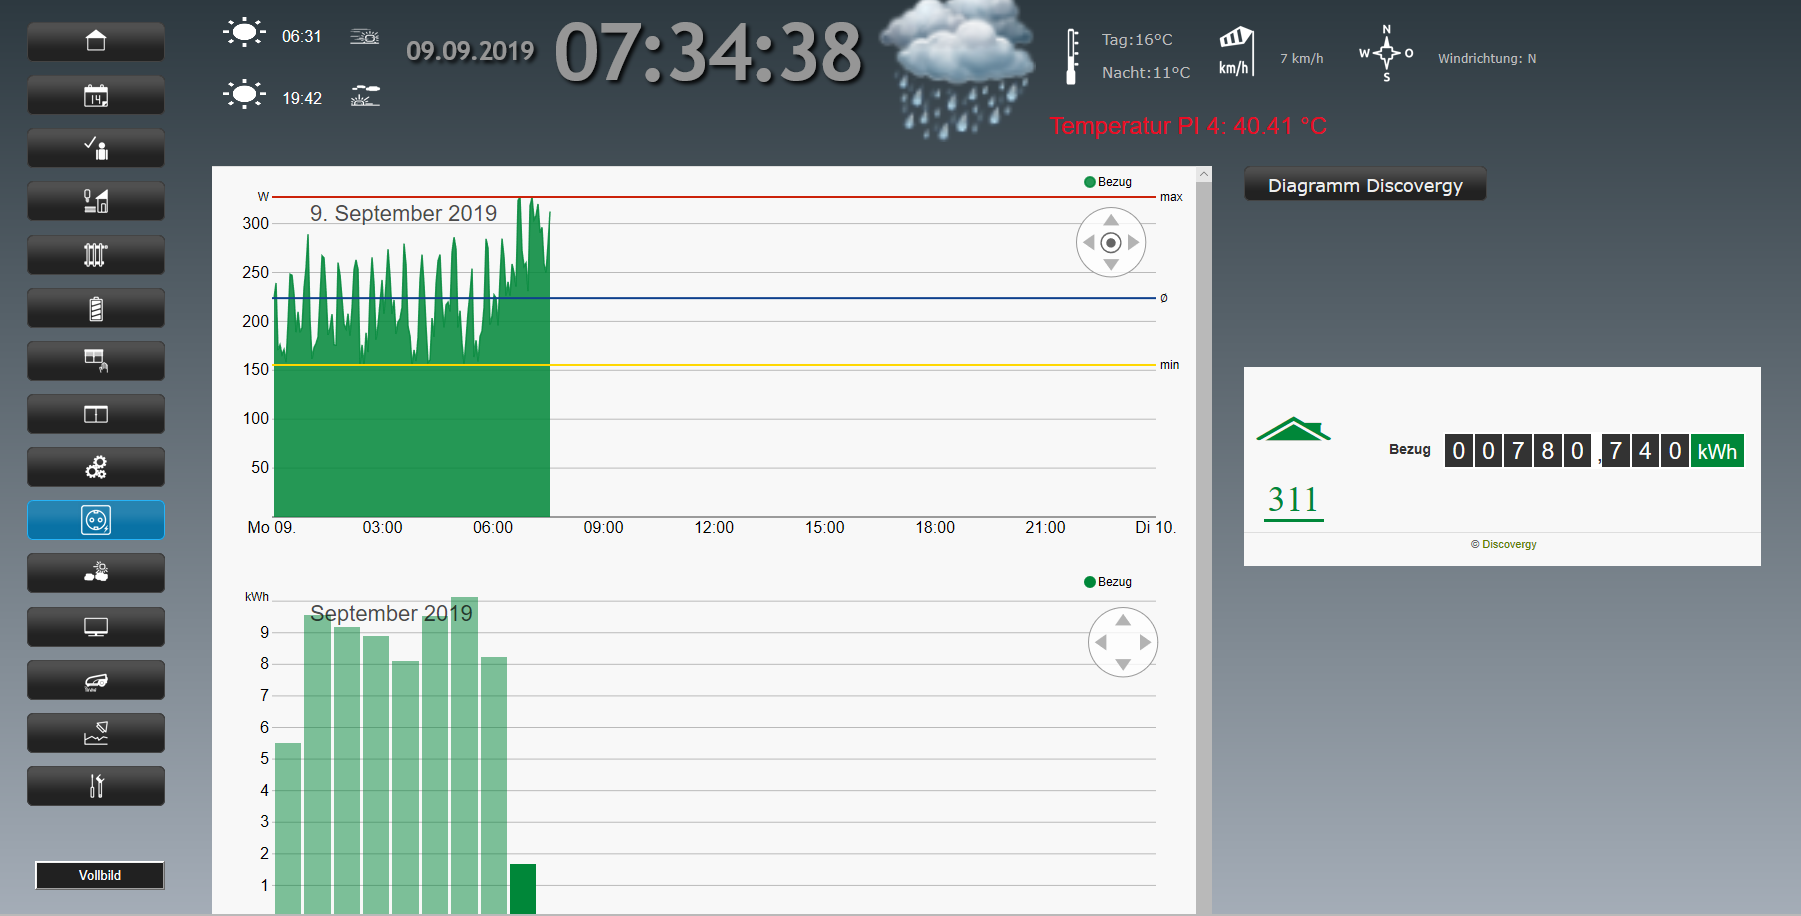
Task: Open the house lighting page
Action: click(x=96, y=201)
